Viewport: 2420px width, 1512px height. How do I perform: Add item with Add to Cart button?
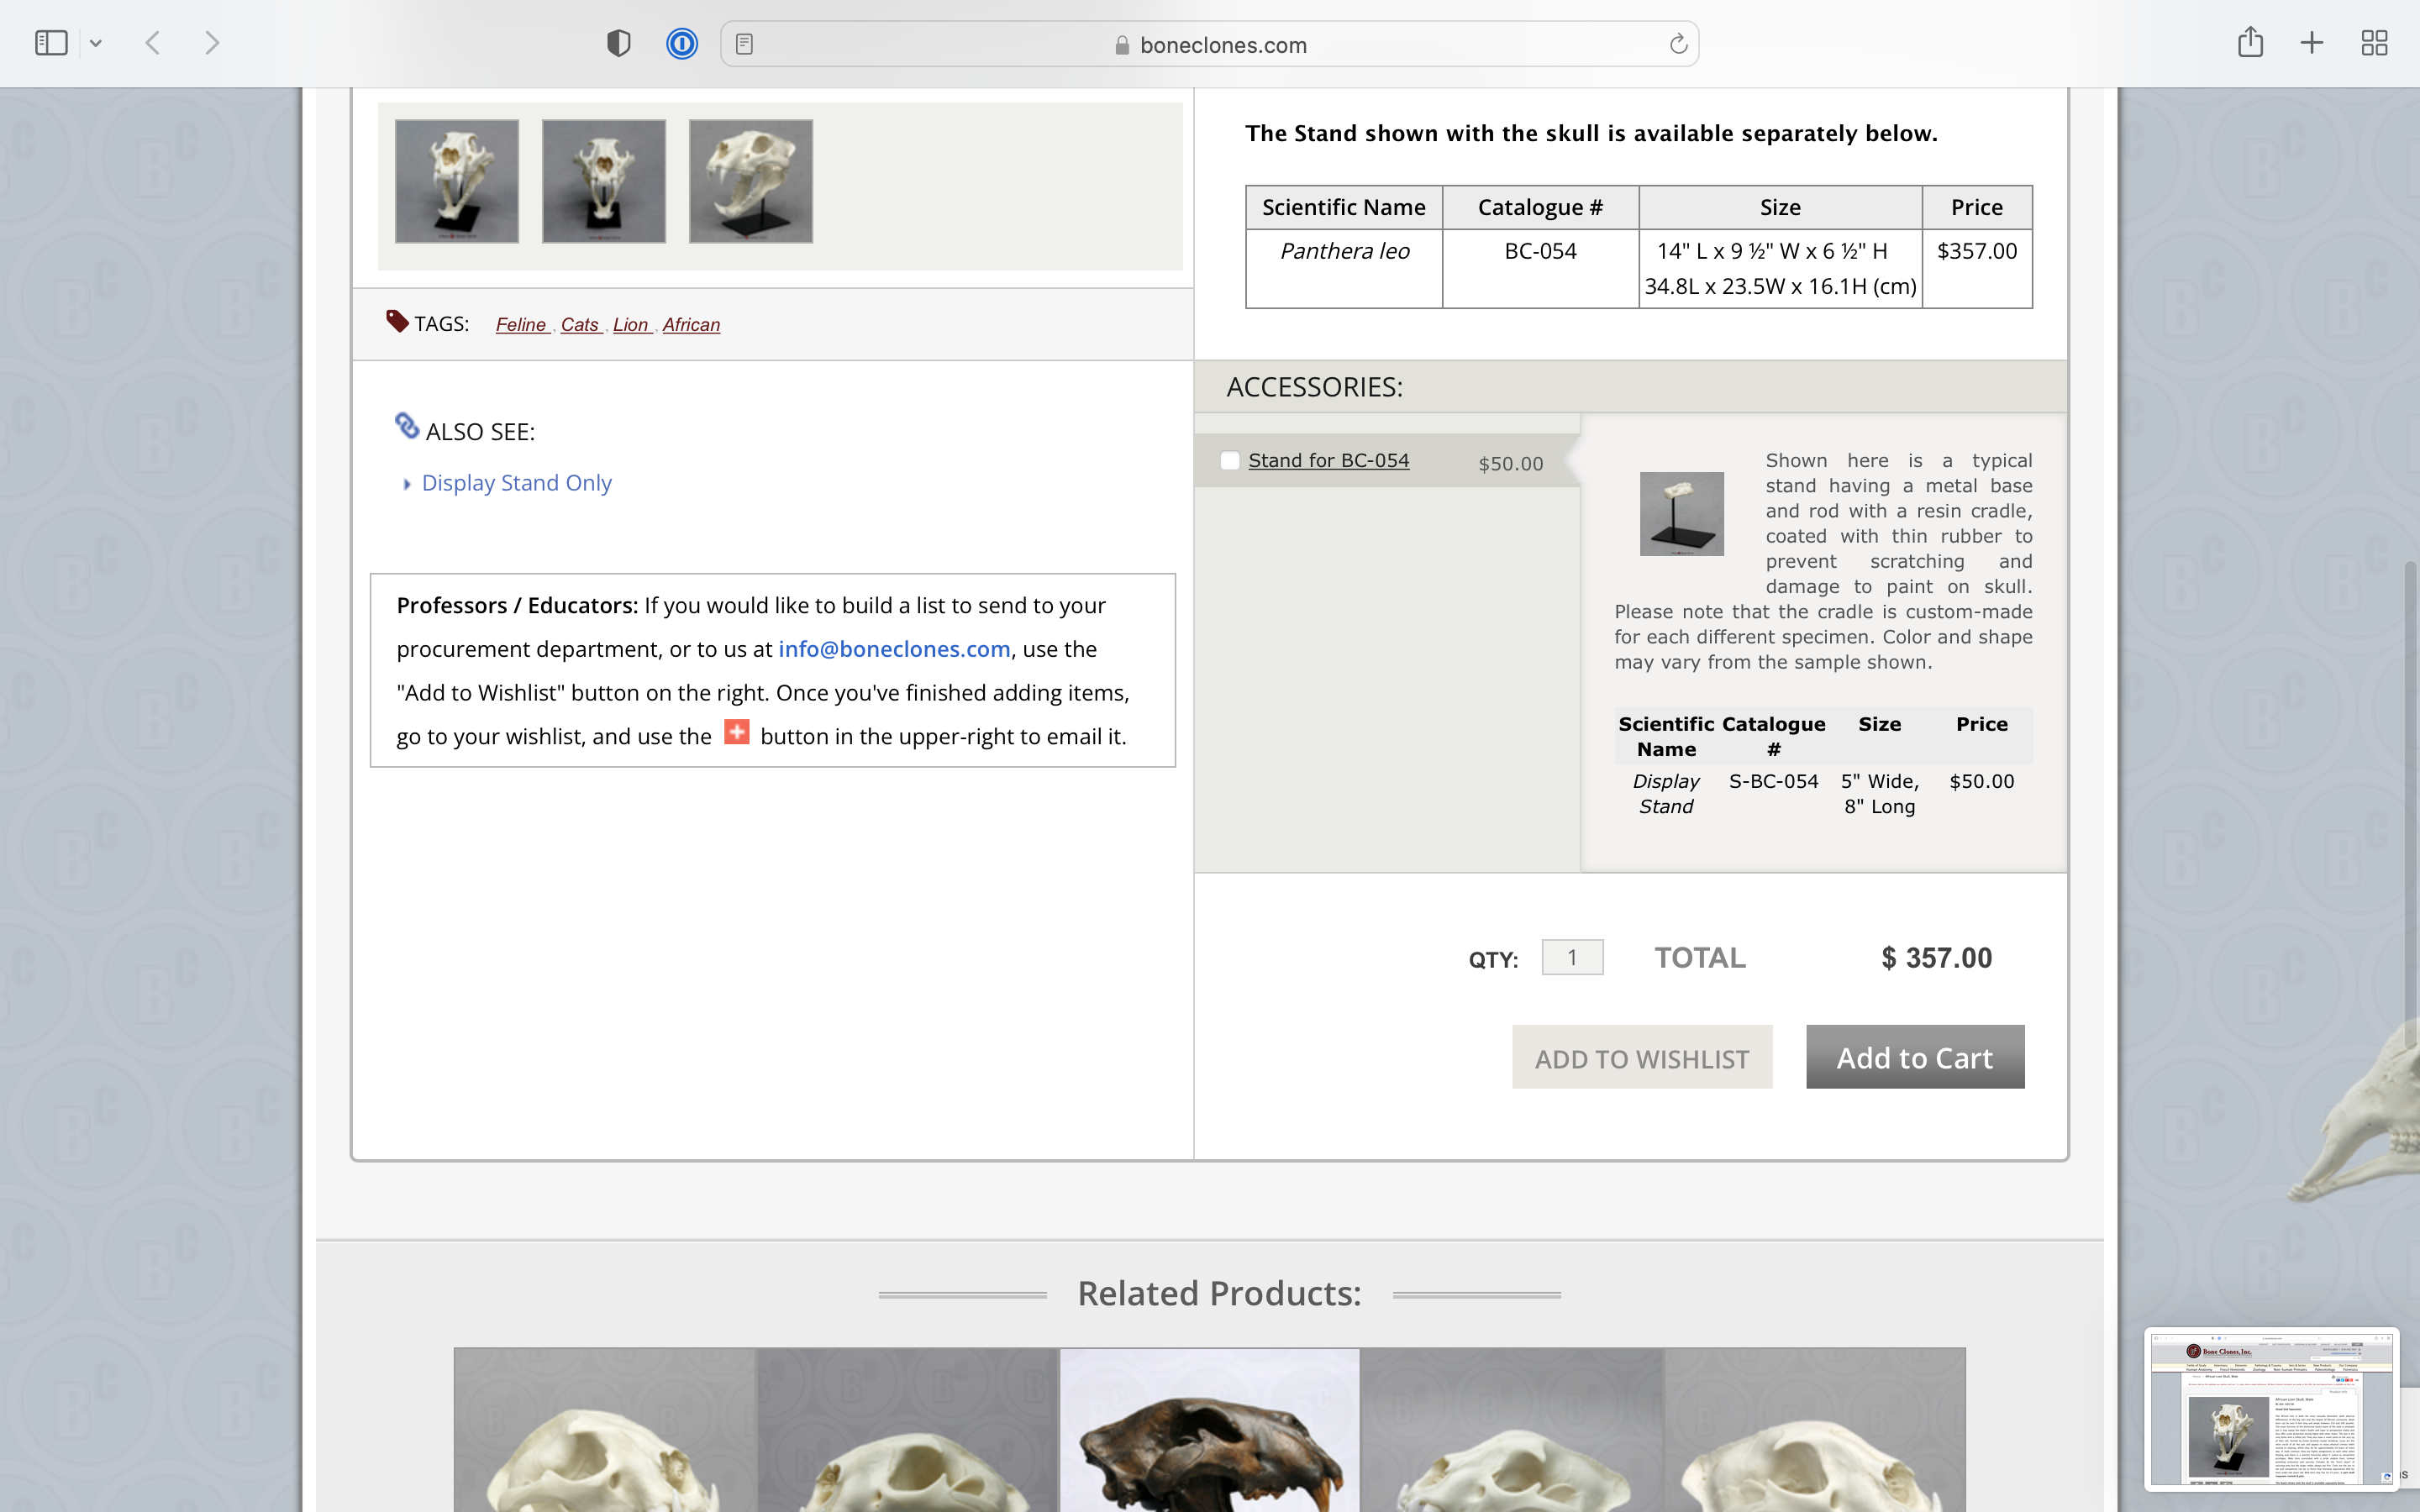pyautogui.click(x=1915, y=1057)
